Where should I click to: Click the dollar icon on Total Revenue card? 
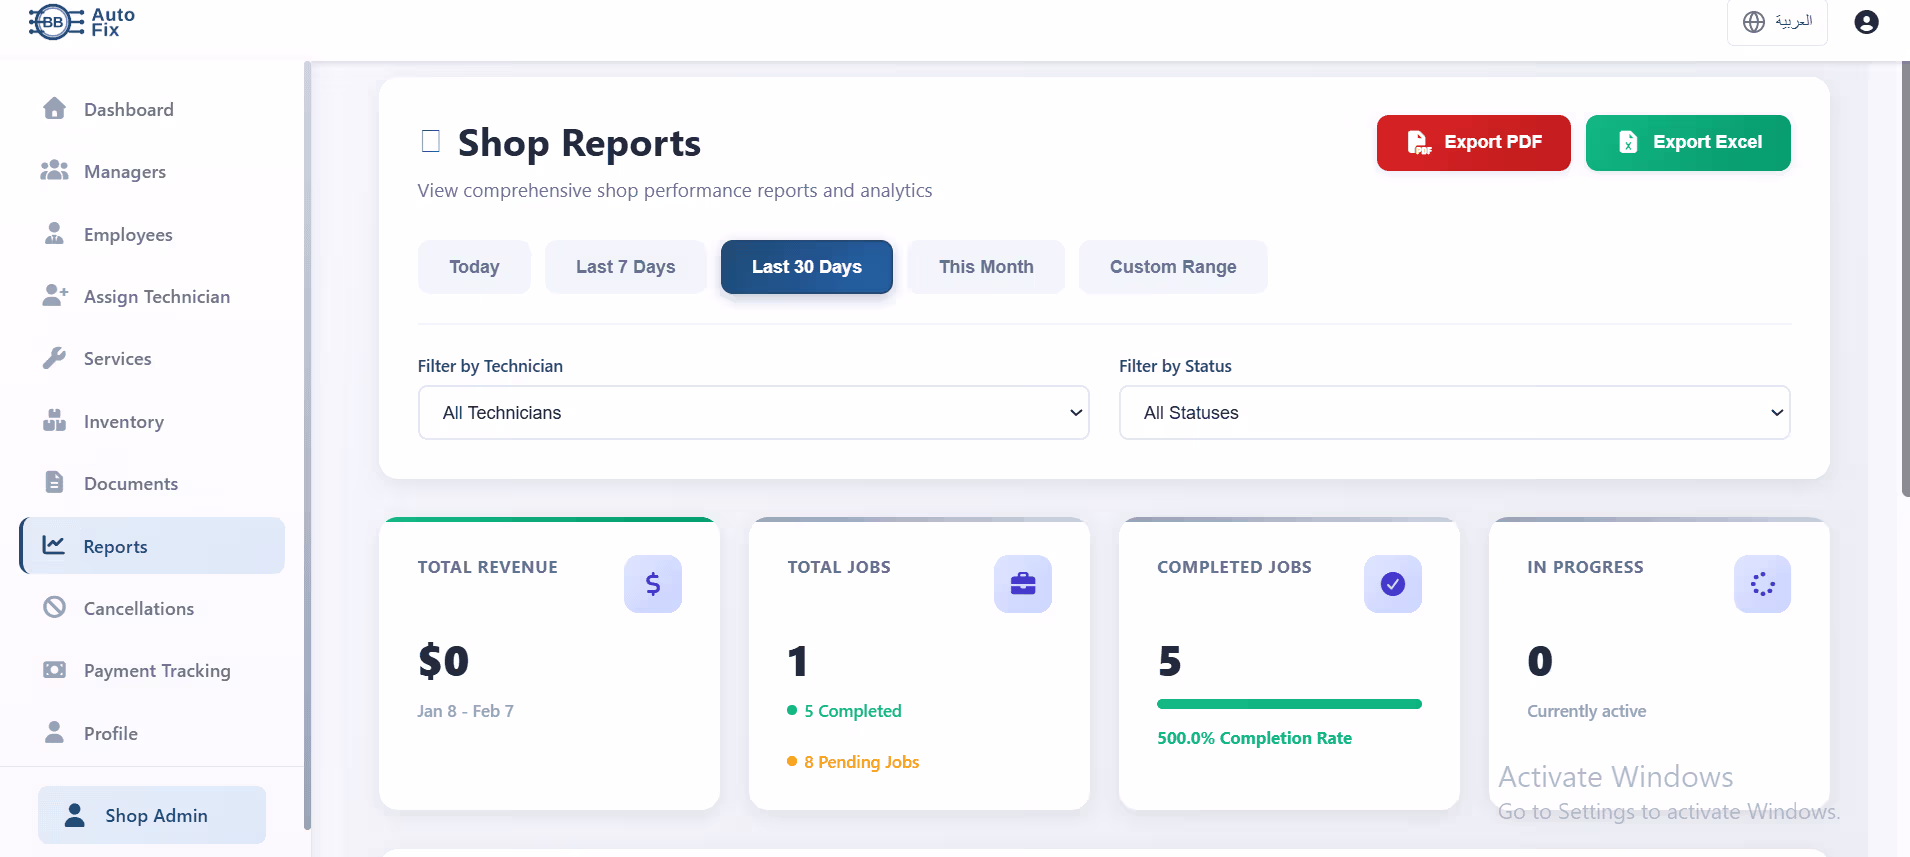click(x=653, y=584)
